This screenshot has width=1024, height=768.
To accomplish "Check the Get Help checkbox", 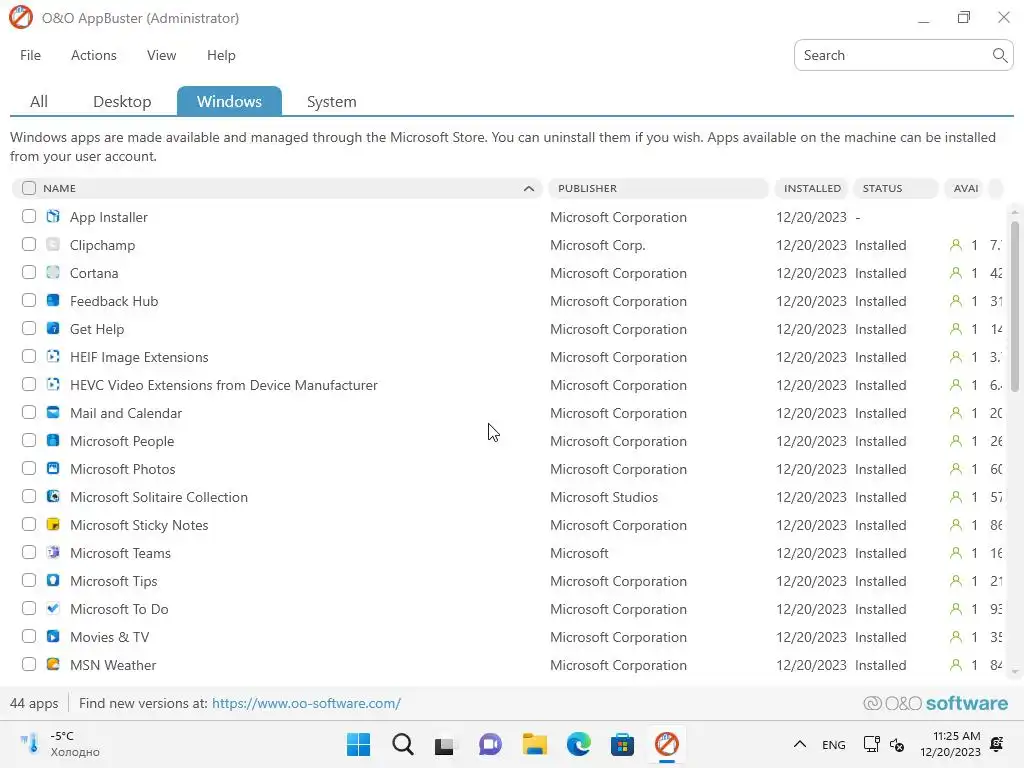I will tap(29, 328).
